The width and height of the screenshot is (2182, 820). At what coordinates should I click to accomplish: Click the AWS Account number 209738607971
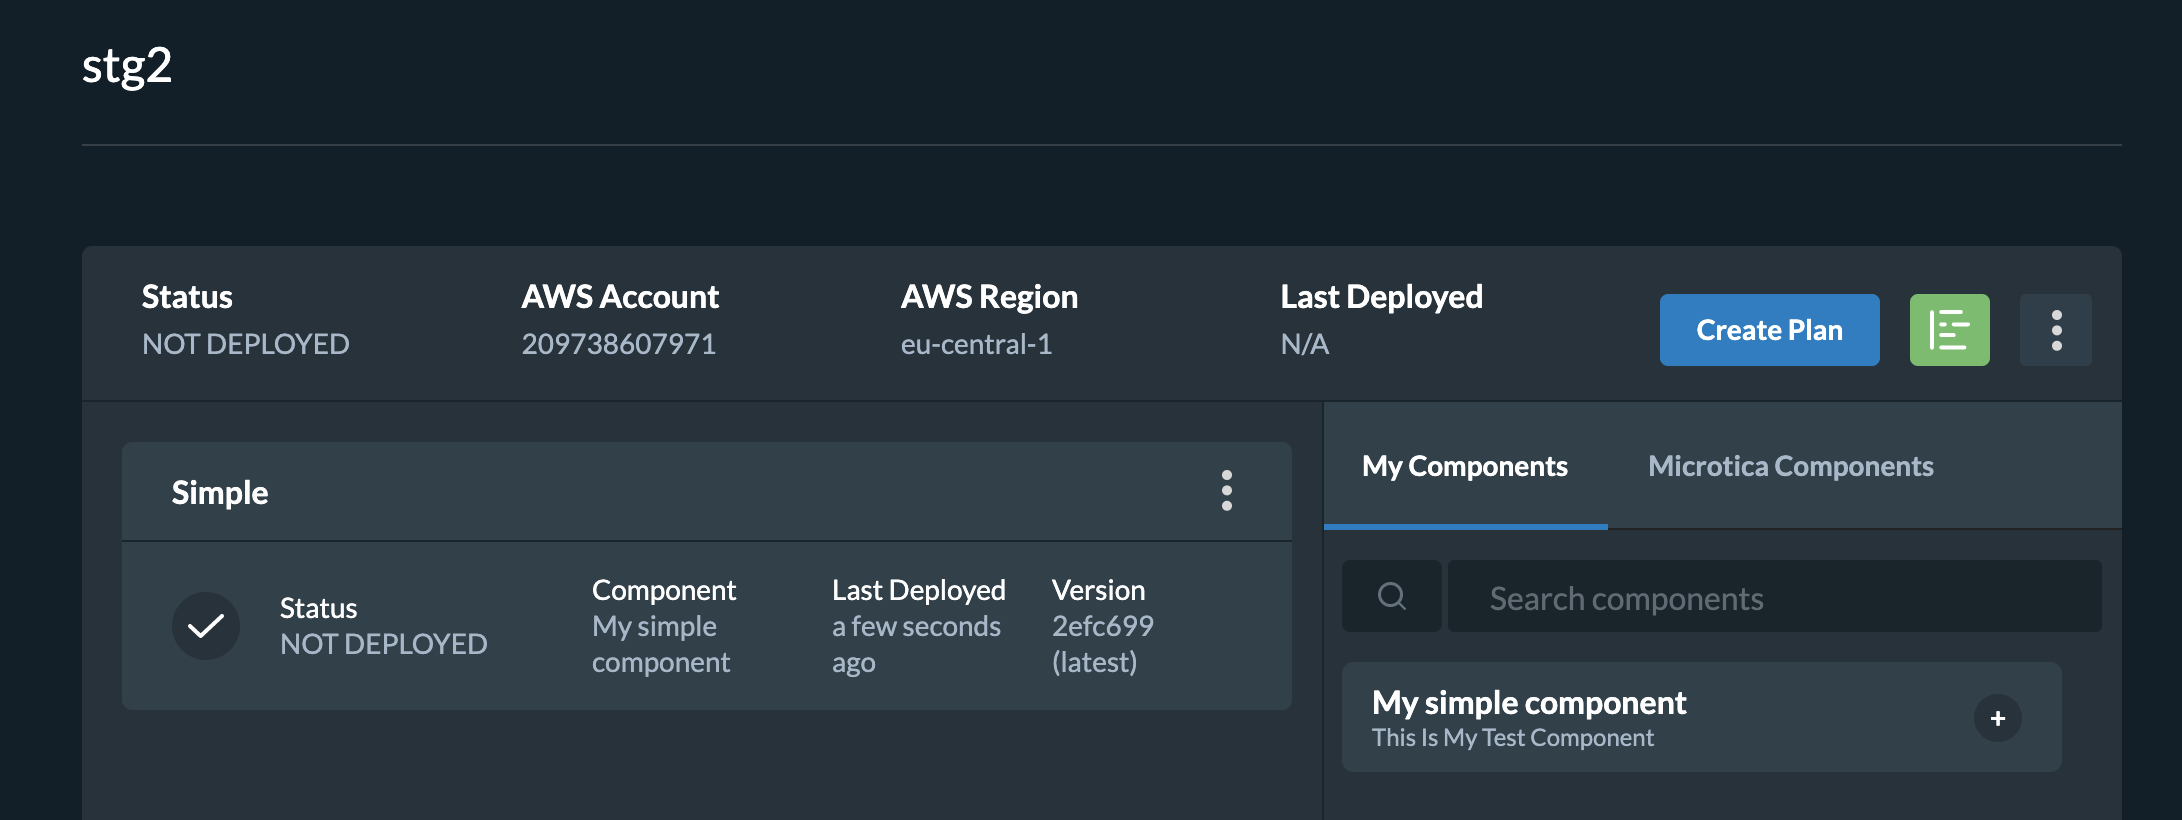tap(618, 344)
